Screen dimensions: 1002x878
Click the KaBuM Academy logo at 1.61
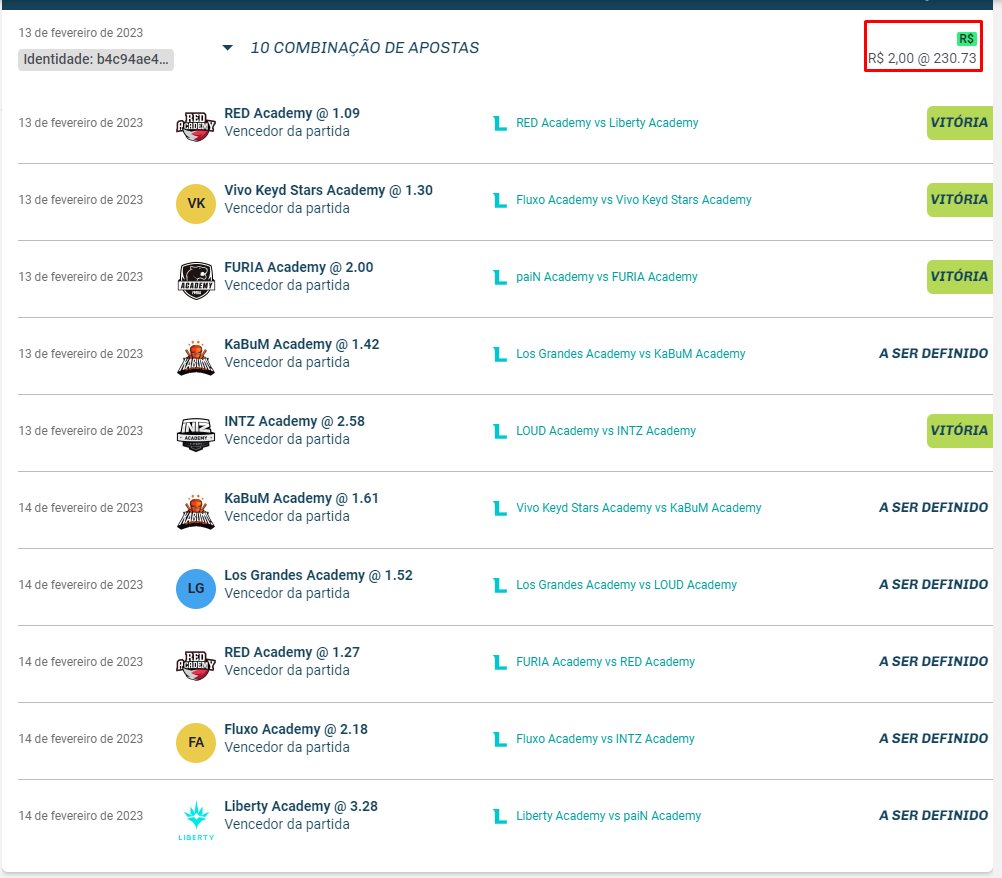pyautogui.click(x=196, y=512)
